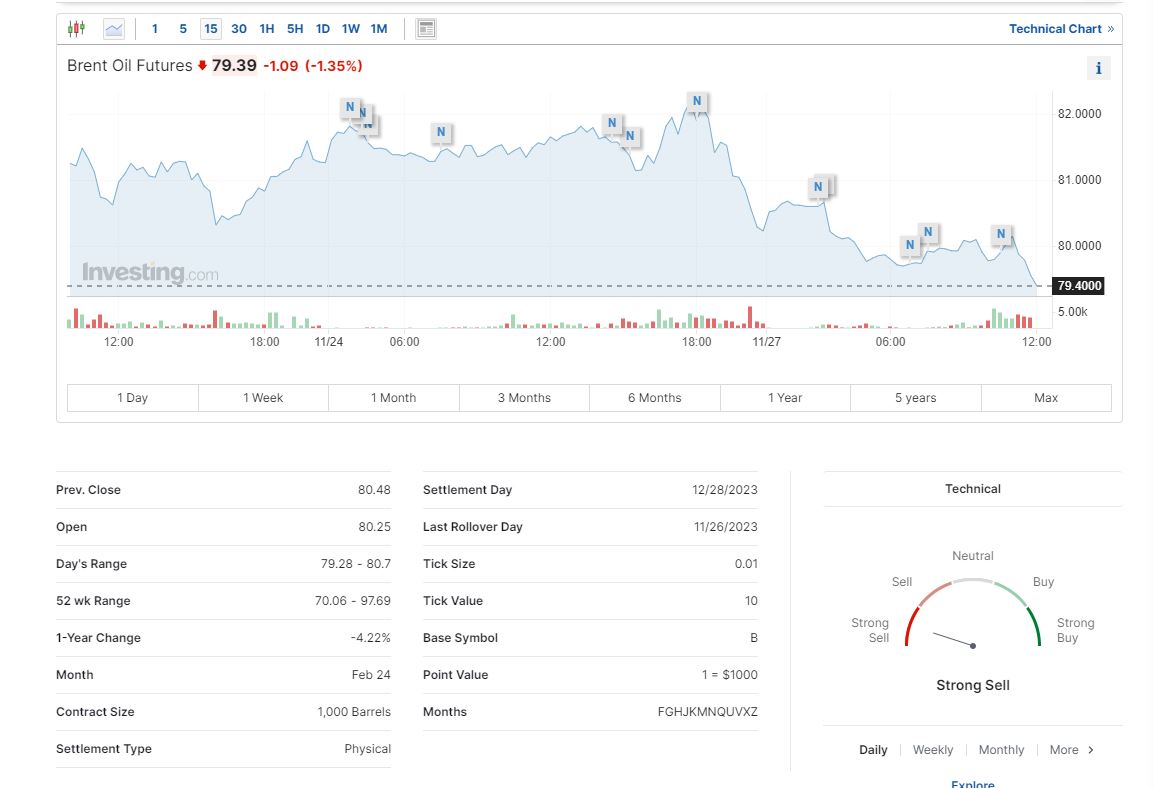Viewport: 1153px width, 788px height.
Task: Set chart interval to 1D
Action: [x=323, y=29]
